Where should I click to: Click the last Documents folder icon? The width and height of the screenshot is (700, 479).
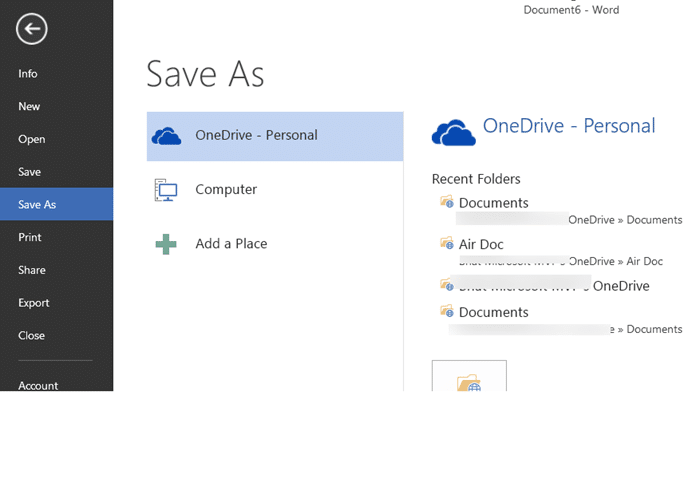[x=447, y=311]
